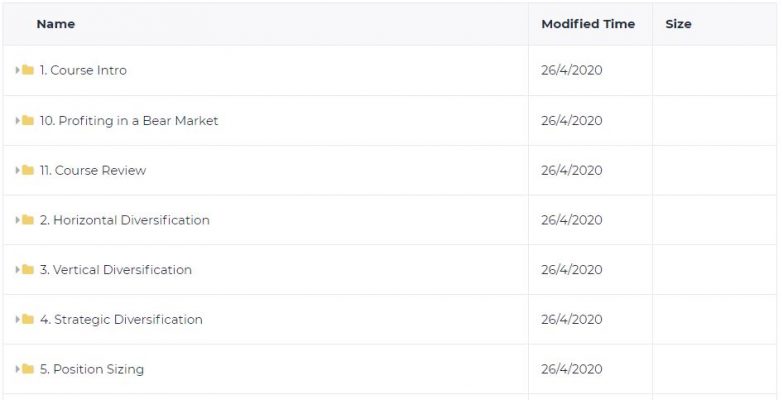Expand the 11. Course Review folder arrow

17,170
